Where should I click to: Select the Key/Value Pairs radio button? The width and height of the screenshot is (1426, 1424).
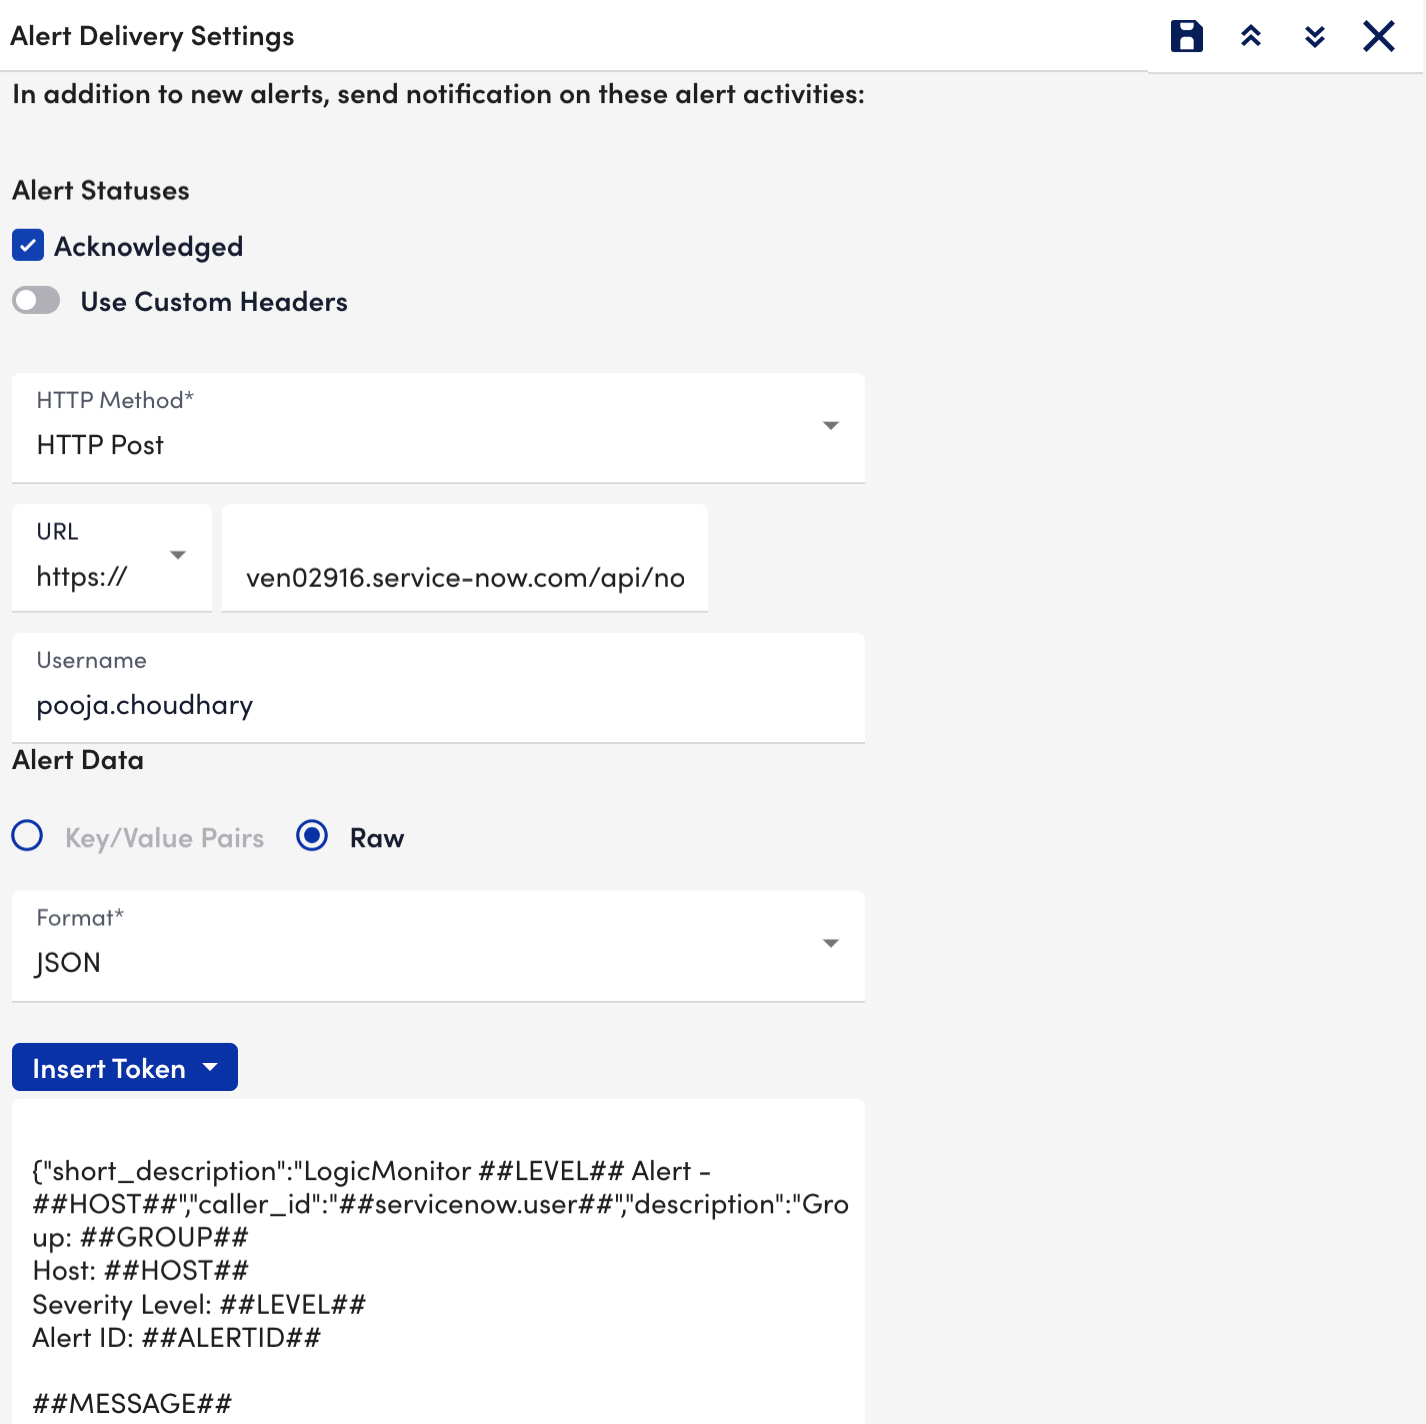click(27, 836)
